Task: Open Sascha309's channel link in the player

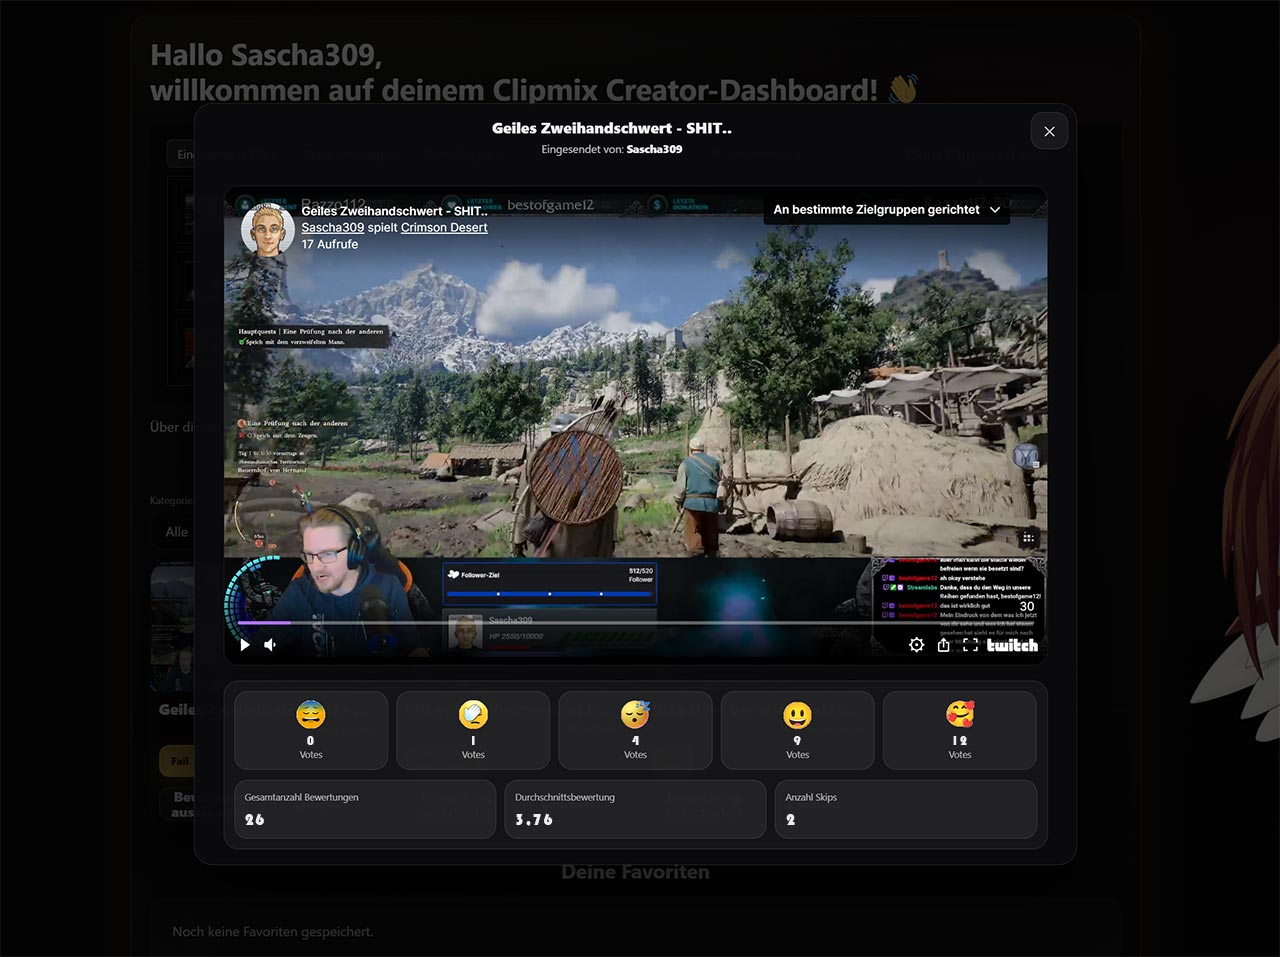Action: pyautogui.click(x=333, y=228)
